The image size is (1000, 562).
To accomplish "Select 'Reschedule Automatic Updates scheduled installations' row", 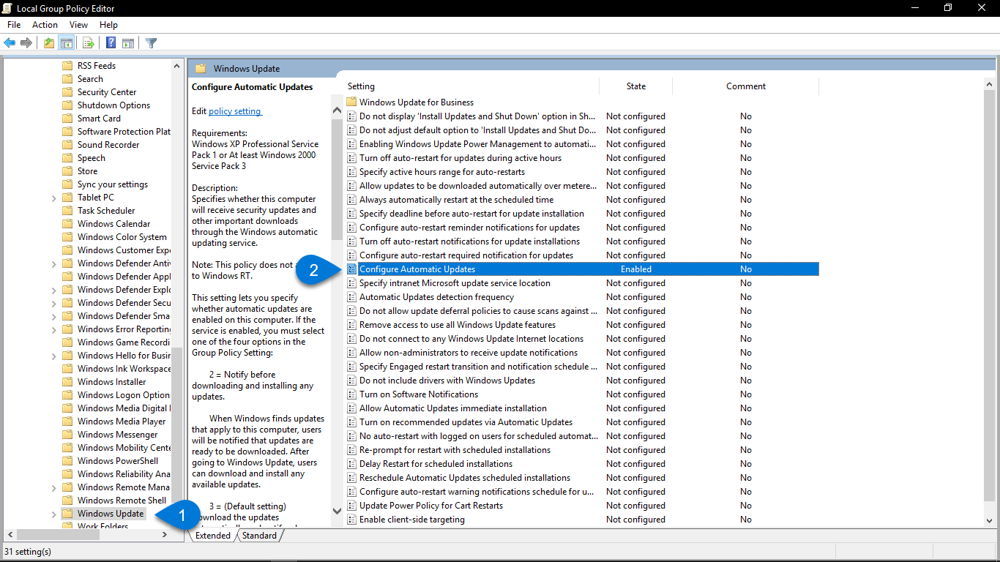I will (x=582, y=478).
